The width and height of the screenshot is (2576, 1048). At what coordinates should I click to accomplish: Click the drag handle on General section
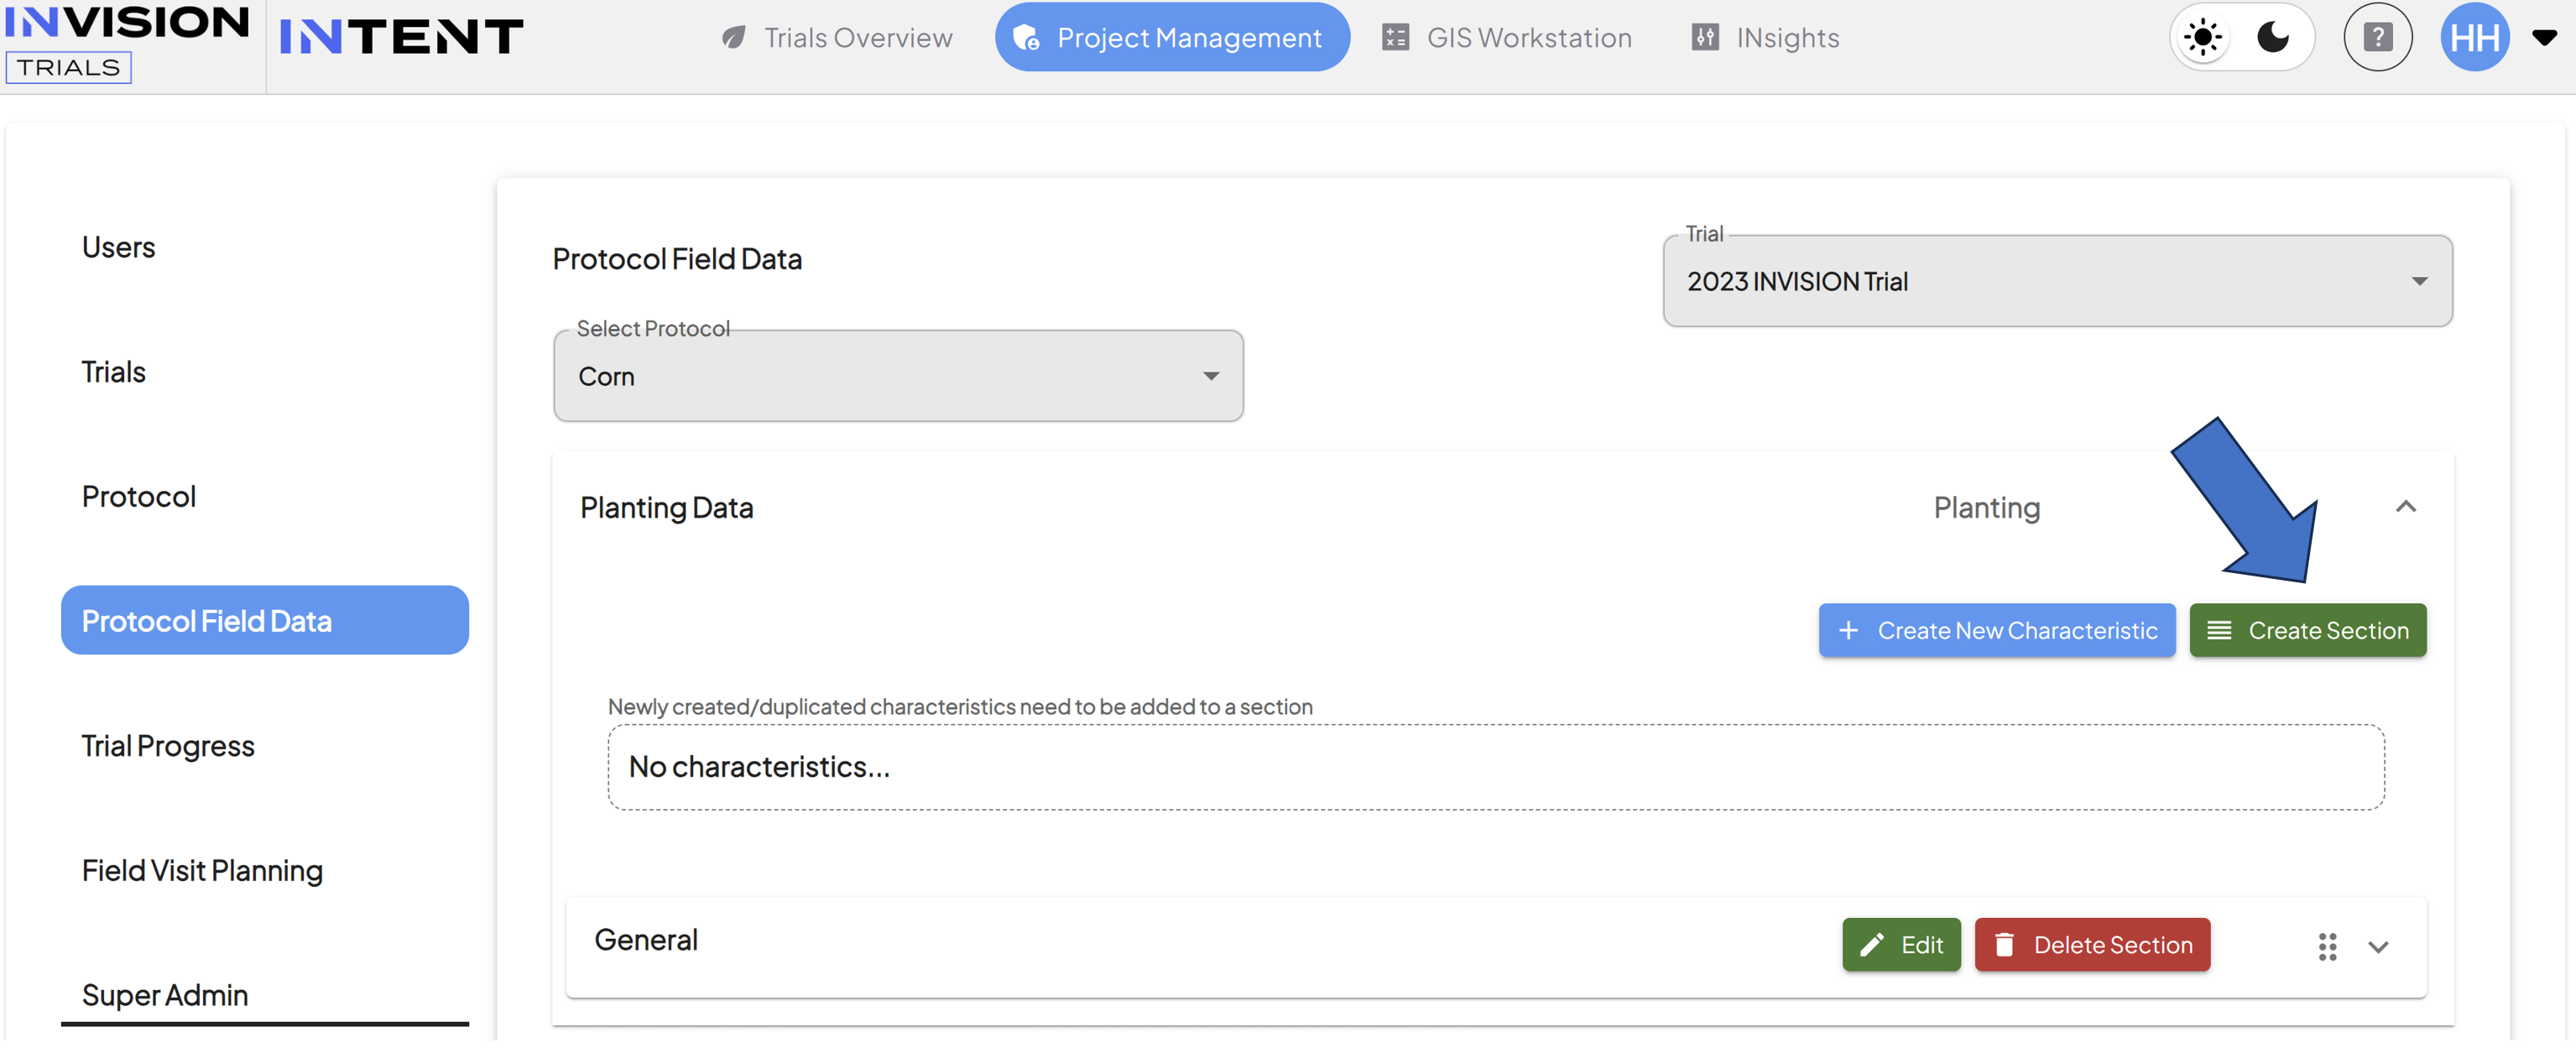click(2327, 946)
